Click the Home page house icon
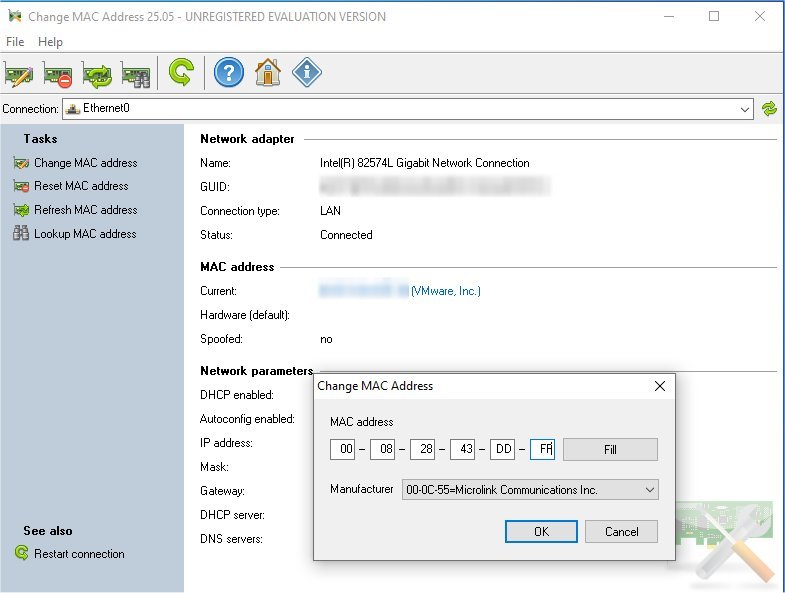This screenshot has width=785, height=593. 268,73
